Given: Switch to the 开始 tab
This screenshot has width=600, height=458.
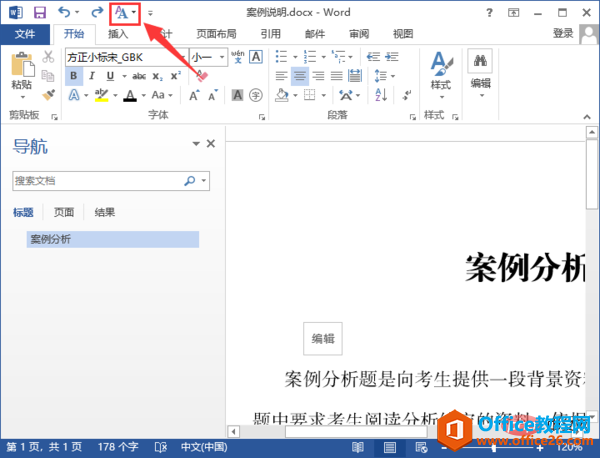Looking at the screenshot, I should (74, 34).
